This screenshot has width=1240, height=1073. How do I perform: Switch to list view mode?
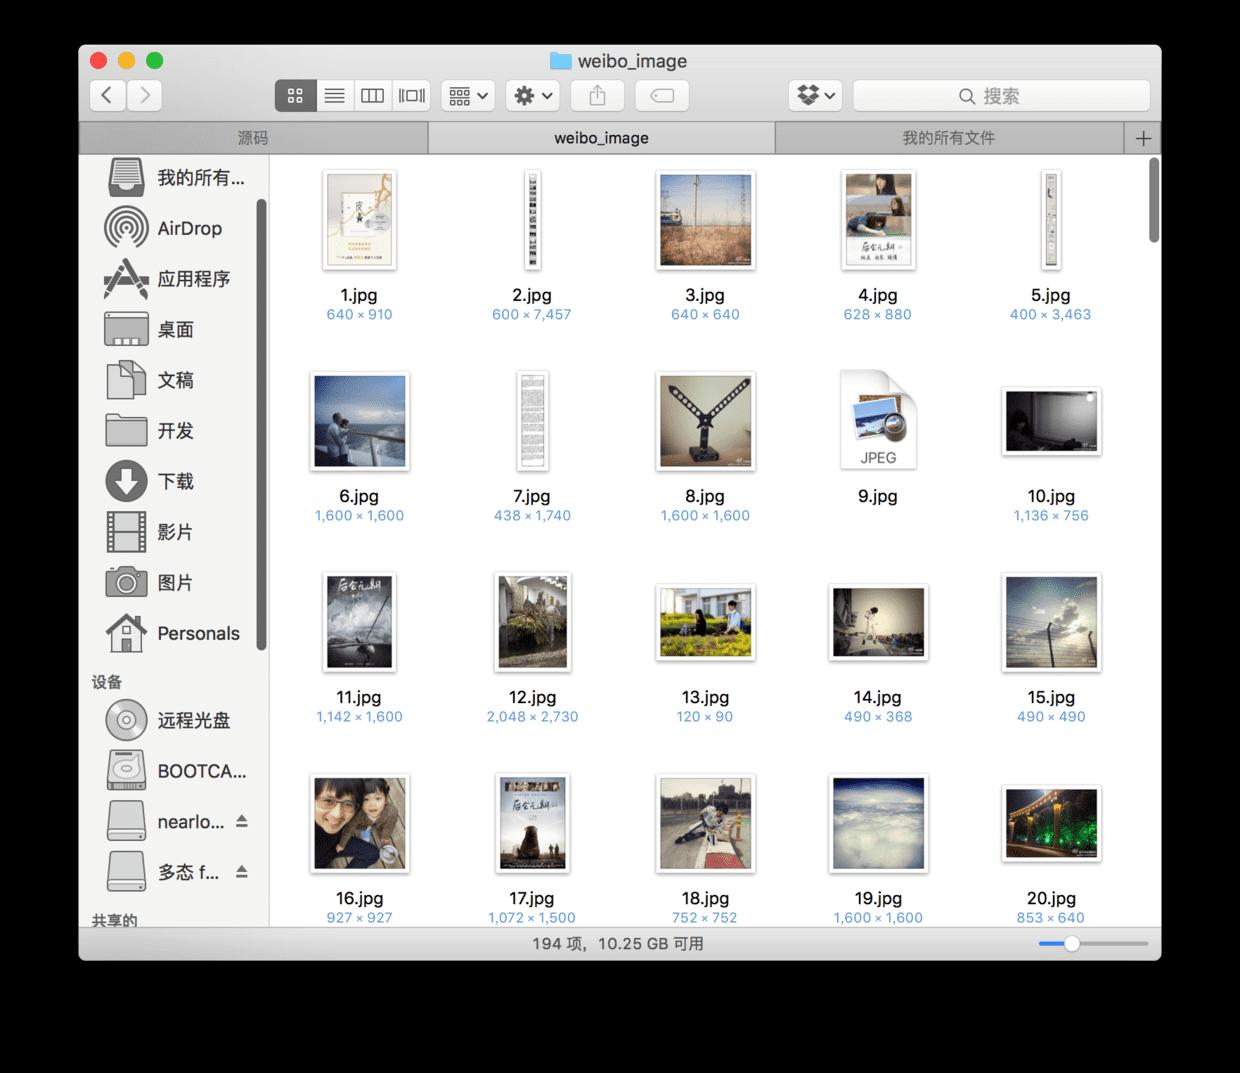[x=334, y=96]
